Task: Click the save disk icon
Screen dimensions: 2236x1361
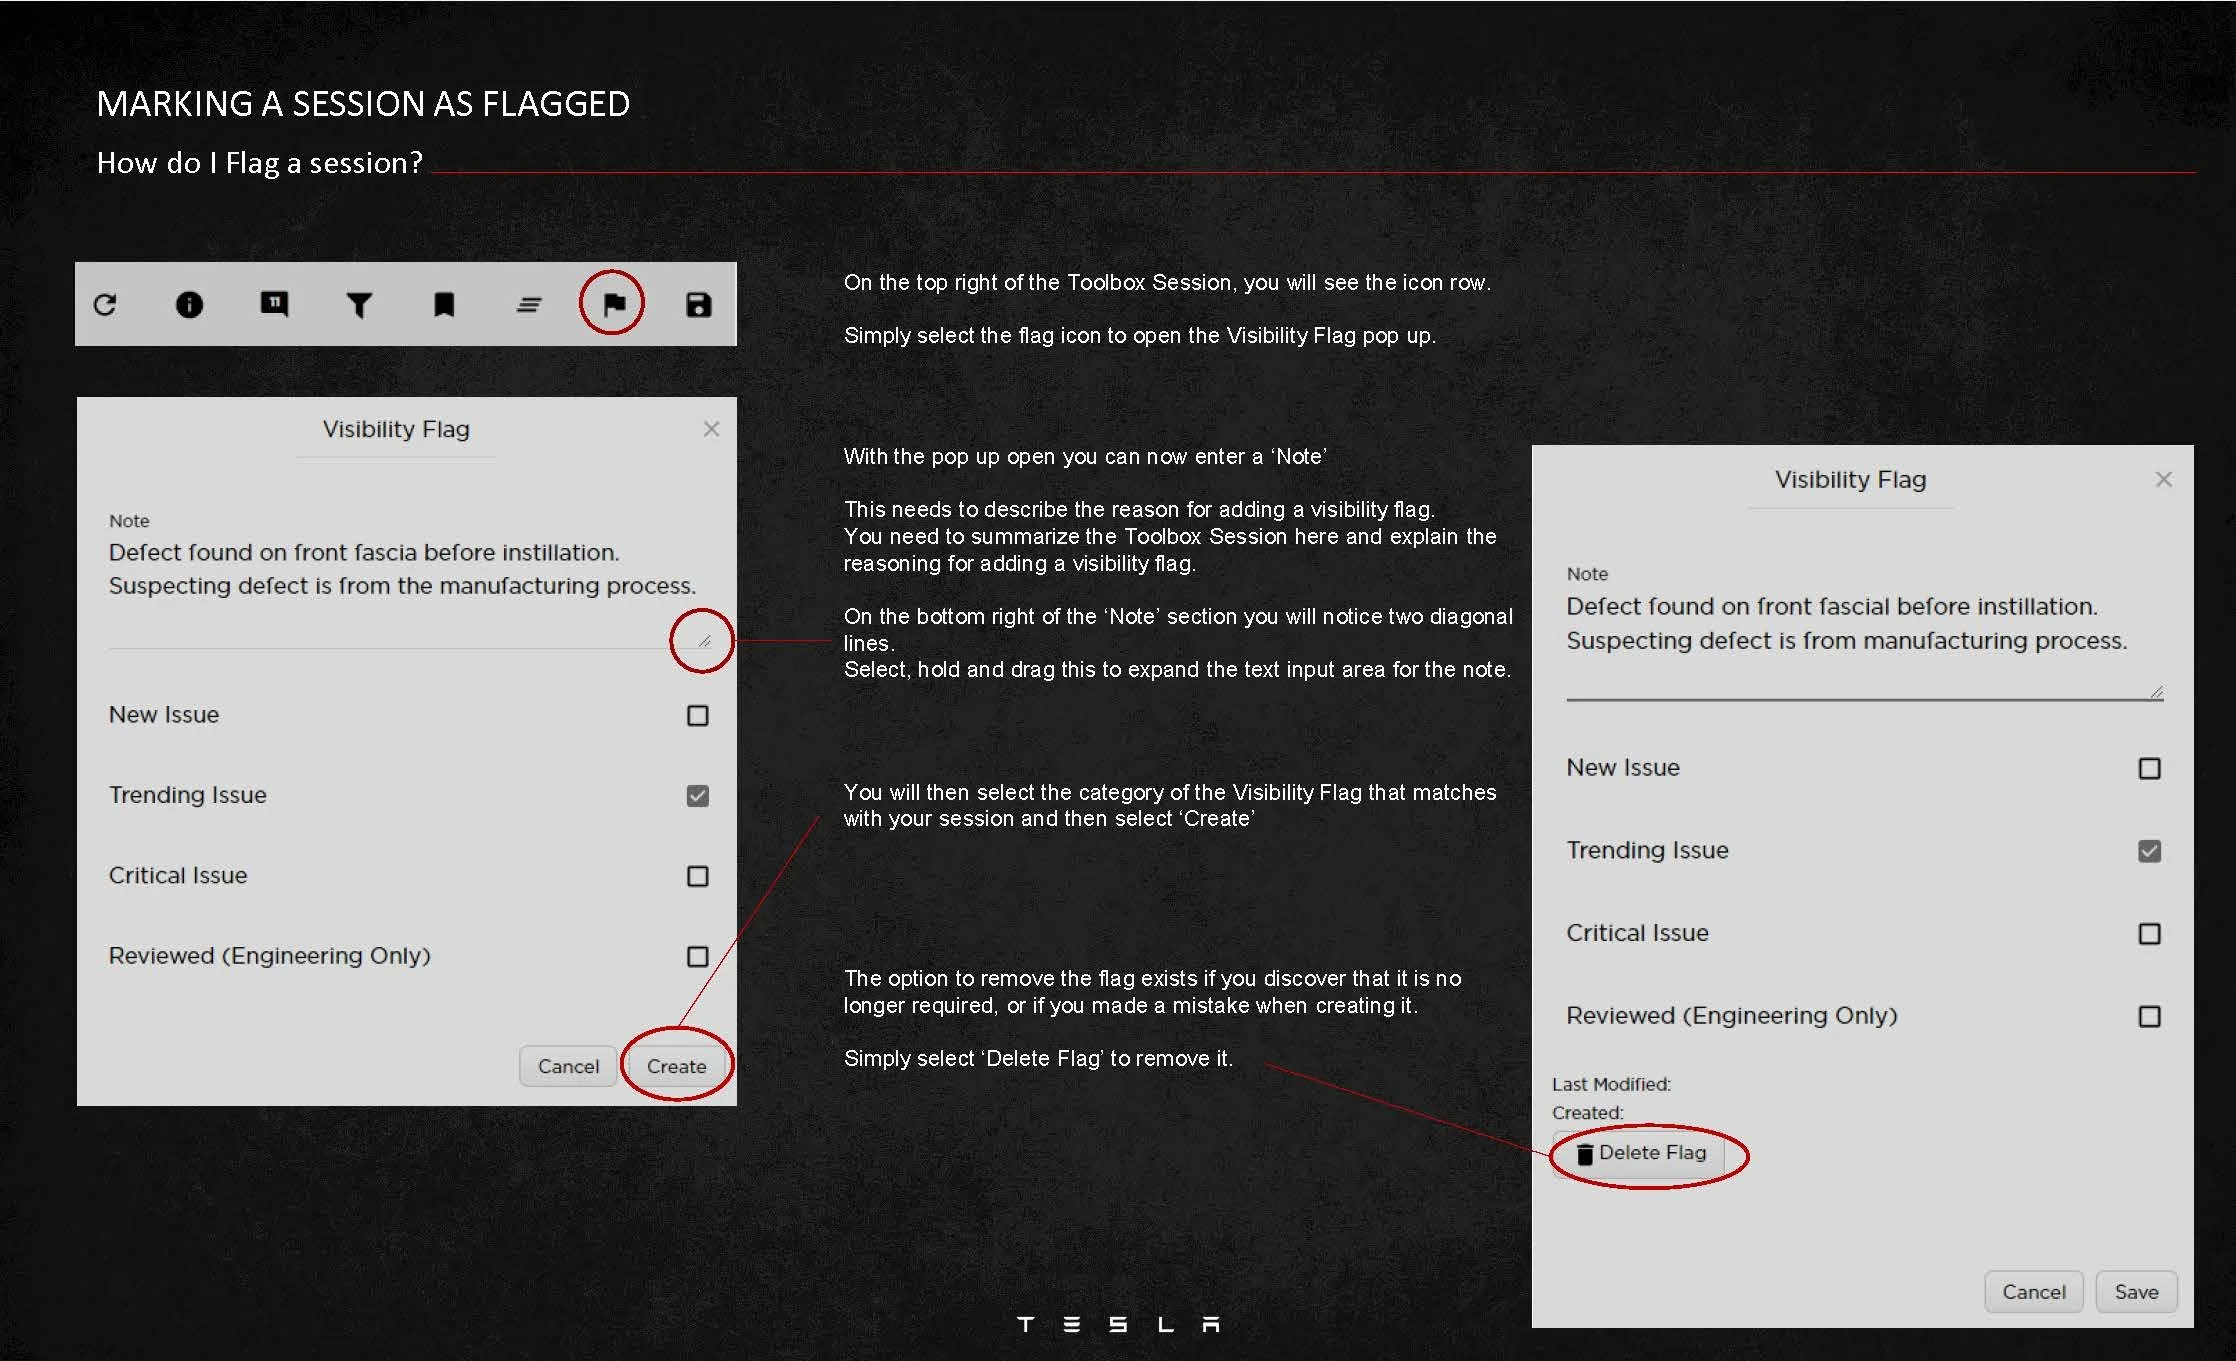Action: point(698,304)
